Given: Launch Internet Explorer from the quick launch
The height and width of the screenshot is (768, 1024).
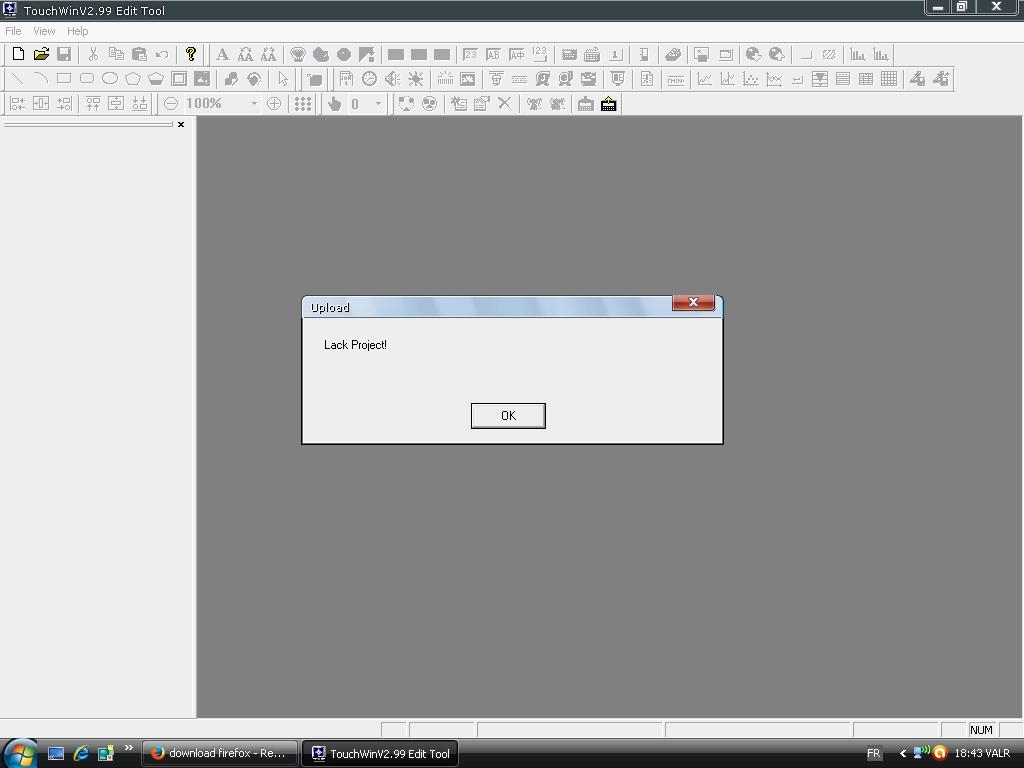Looking at the screenshot, I should (81, 753).
